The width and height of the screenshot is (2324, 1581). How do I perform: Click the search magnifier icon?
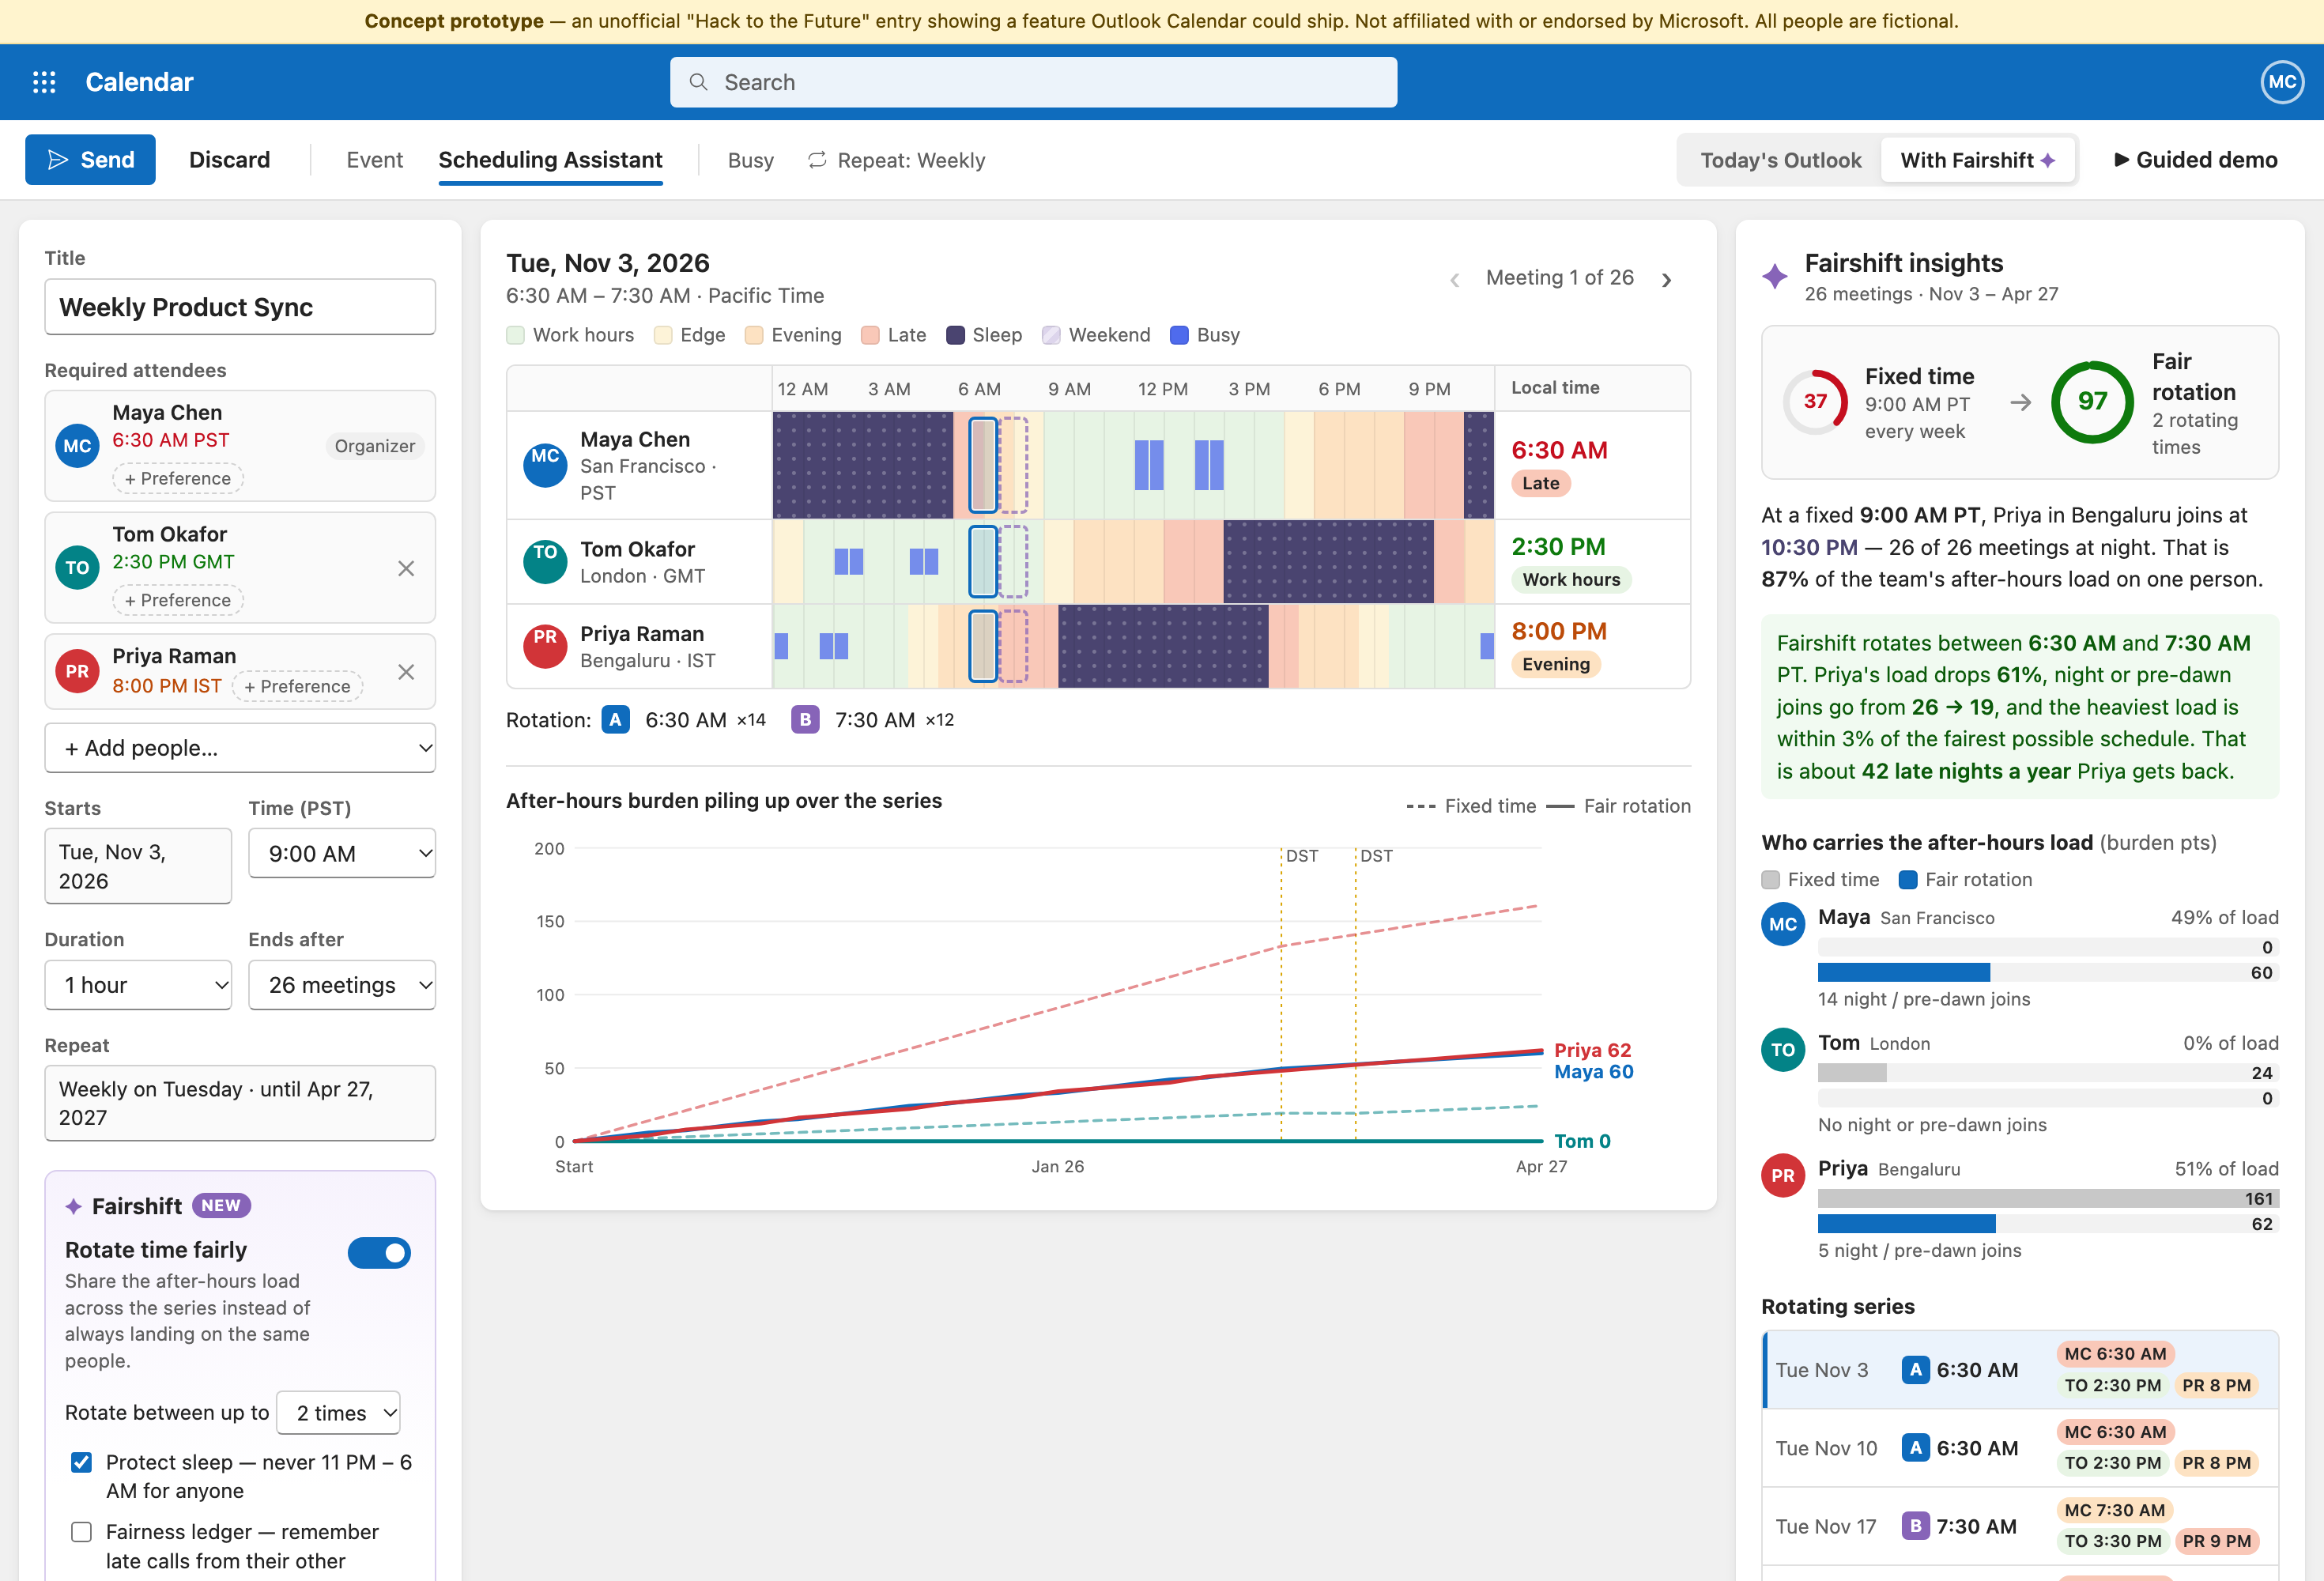pyautogui.click(x=698, y=82)
